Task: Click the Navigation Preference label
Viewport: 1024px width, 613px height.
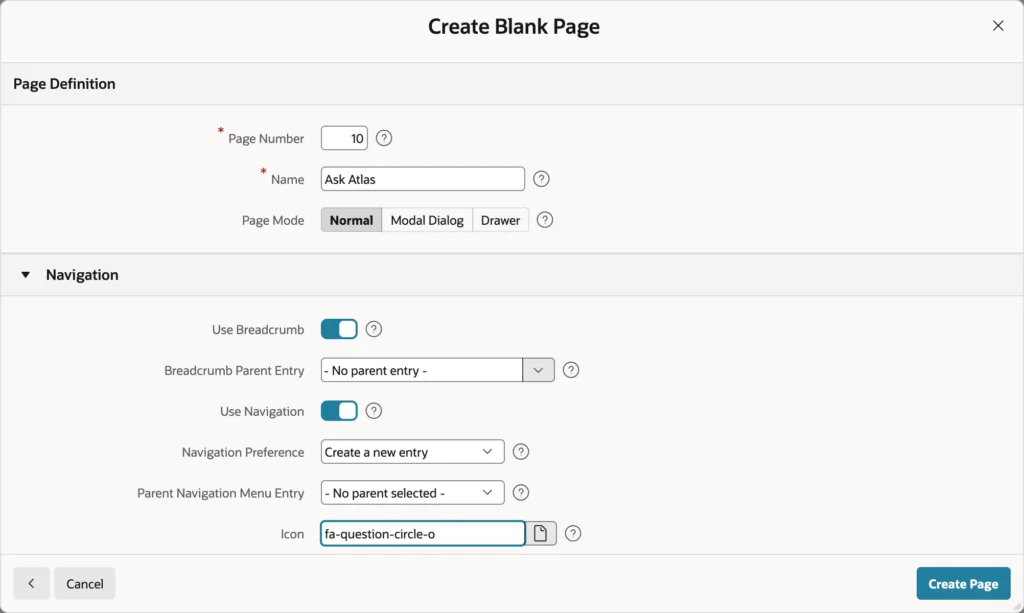Action: tap(243, 452)
